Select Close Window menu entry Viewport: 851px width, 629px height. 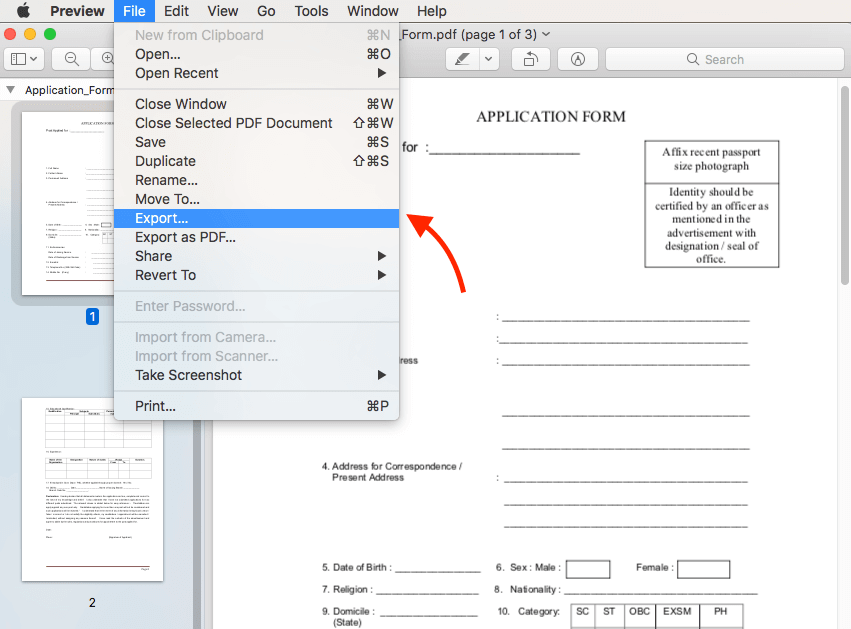[256, 104]
